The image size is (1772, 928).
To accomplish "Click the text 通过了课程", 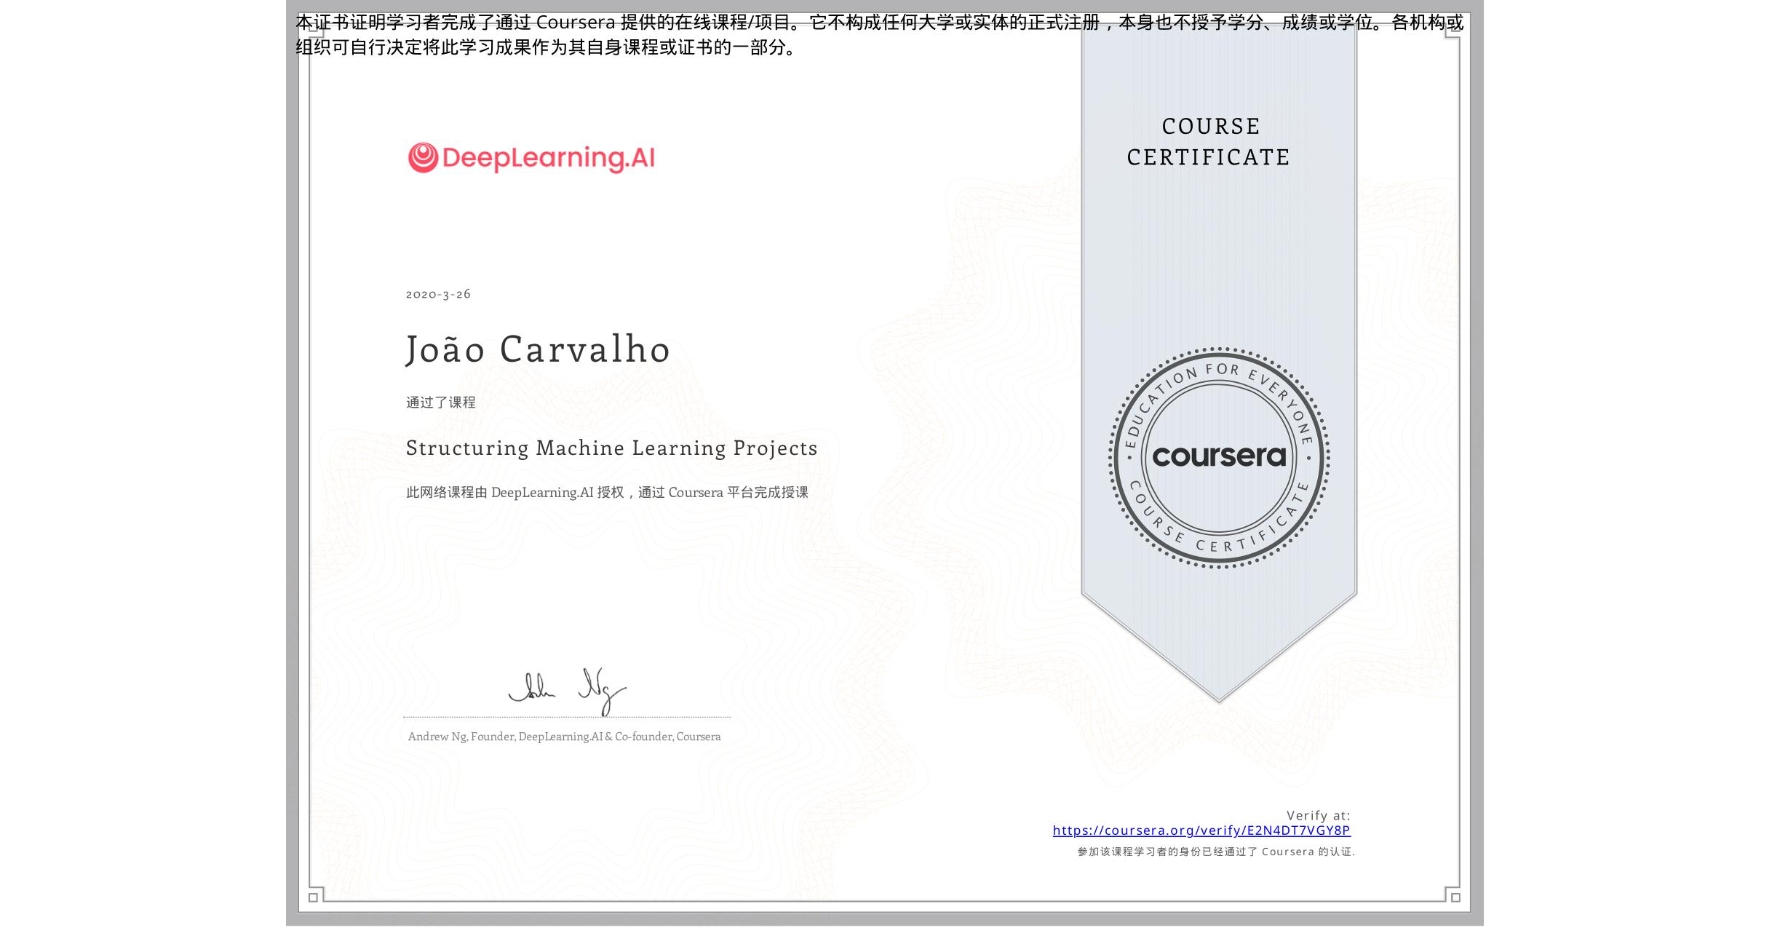I will click(x=441, y=402).
